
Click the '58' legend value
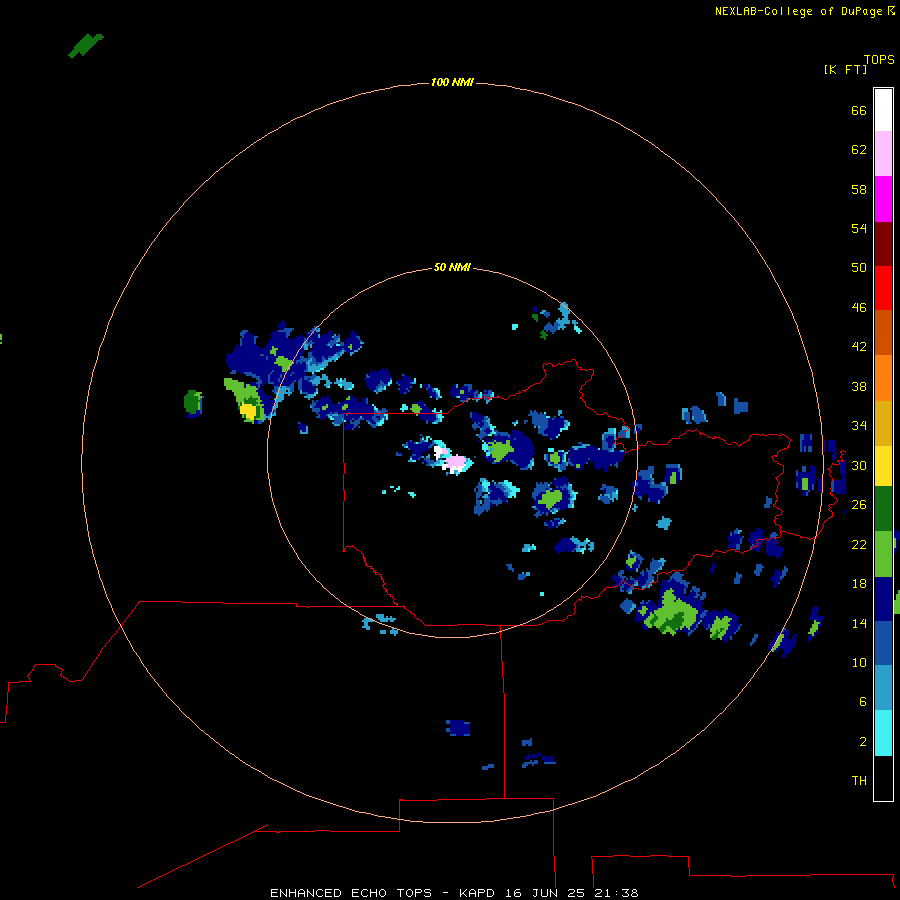859,189
